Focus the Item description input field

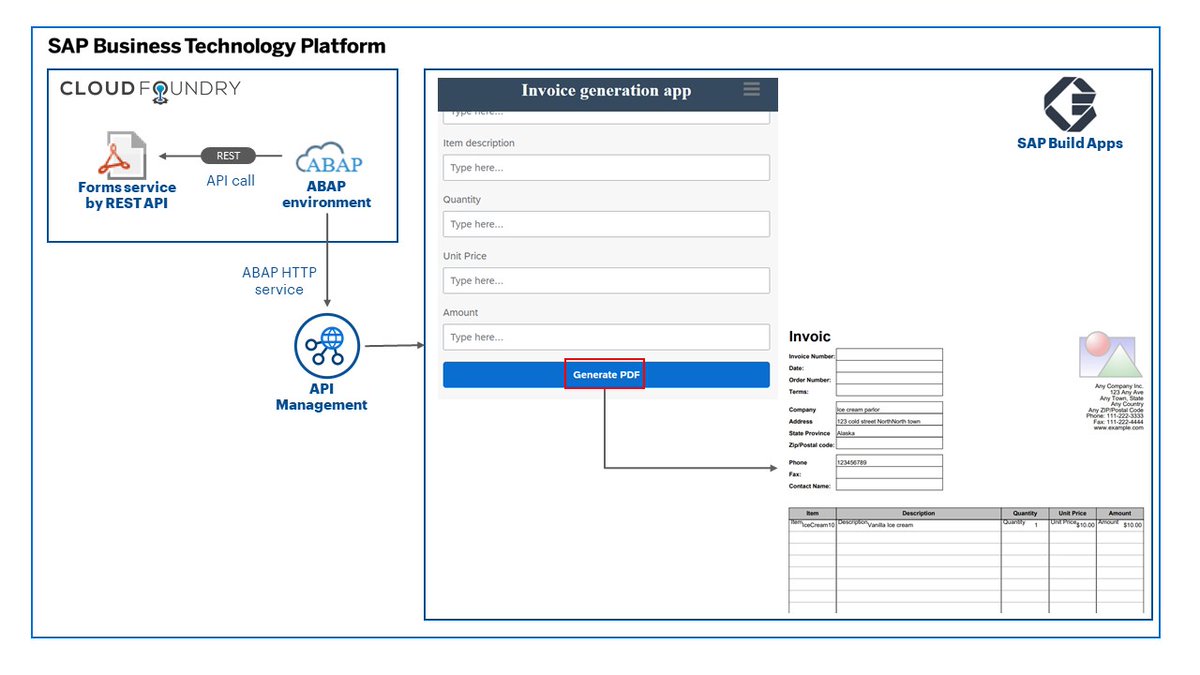[x=606, y=167]
